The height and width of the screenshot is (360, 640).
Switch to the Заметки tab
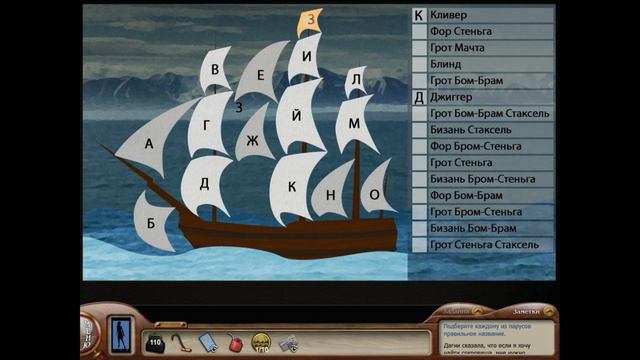pos(526,311)
